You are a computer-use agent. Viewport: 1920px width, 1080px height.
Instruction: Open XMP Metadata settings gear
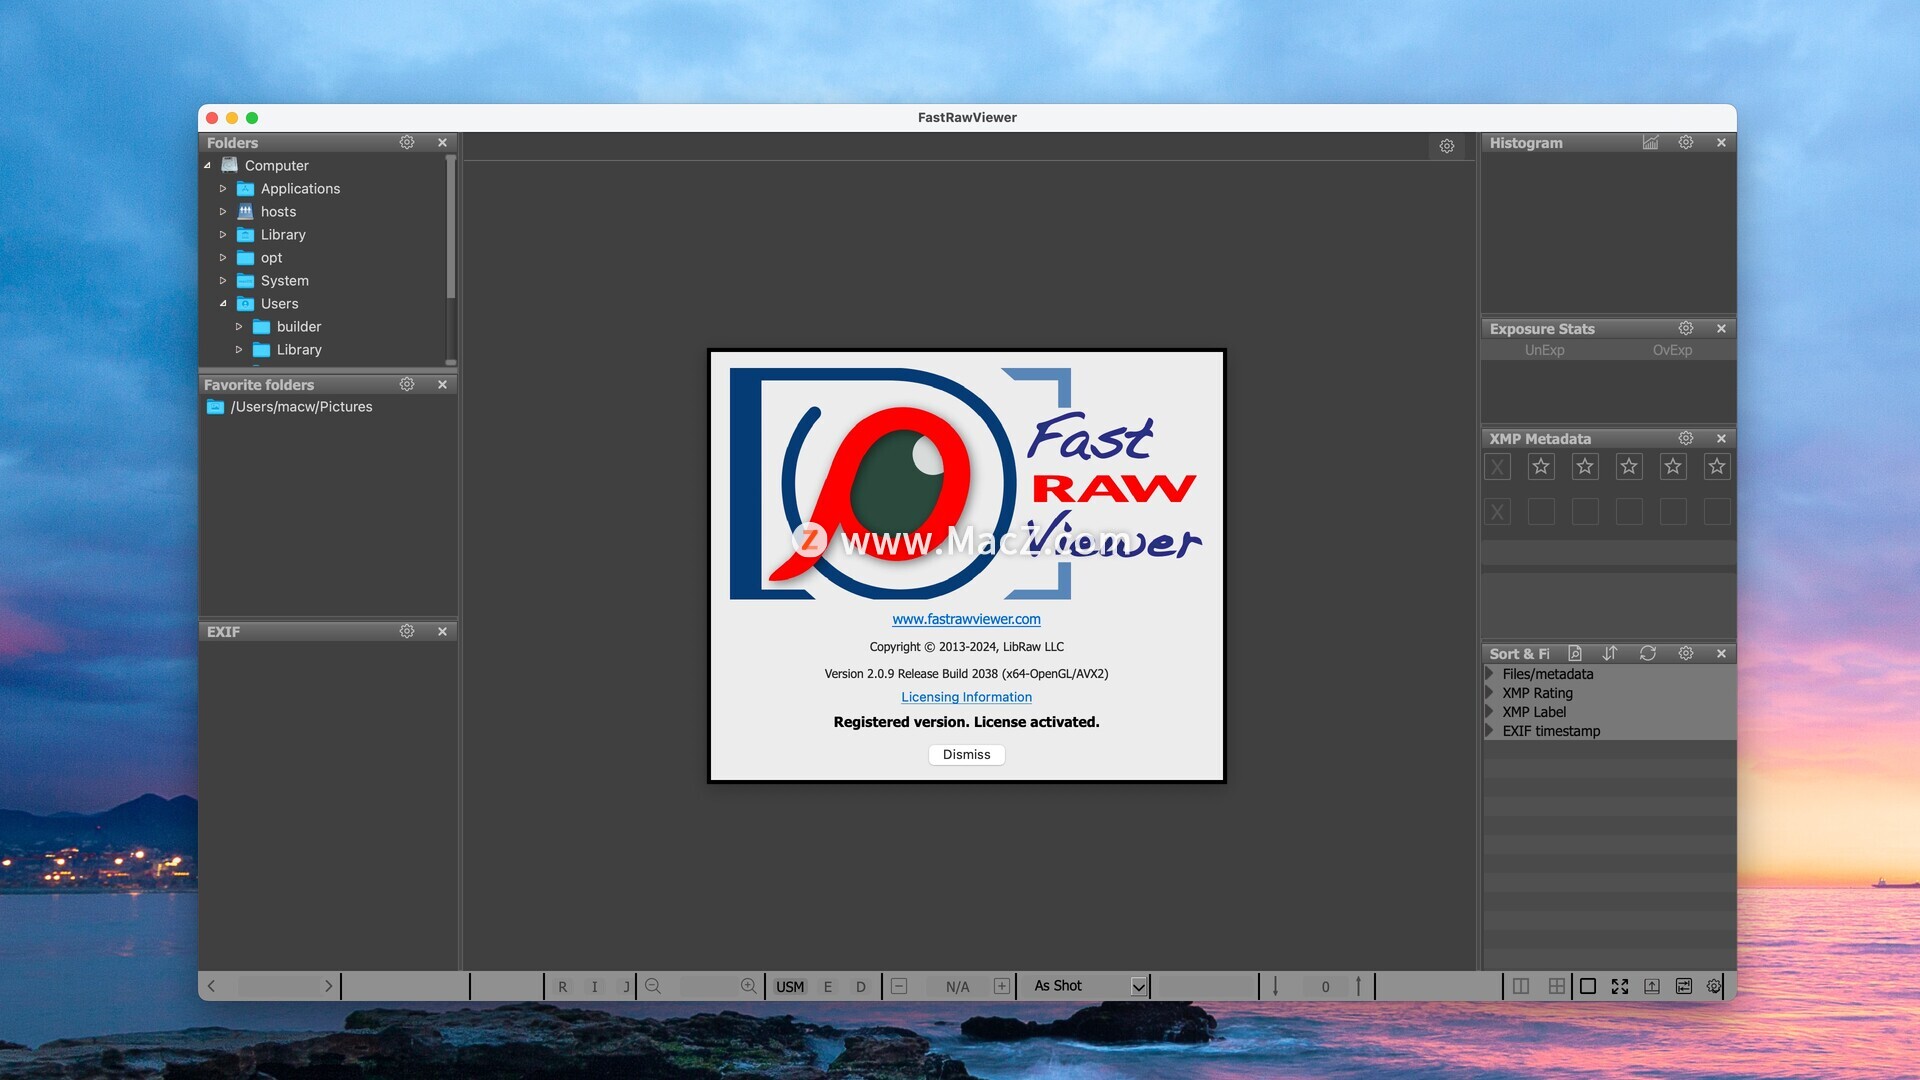tap(1686, 438)
